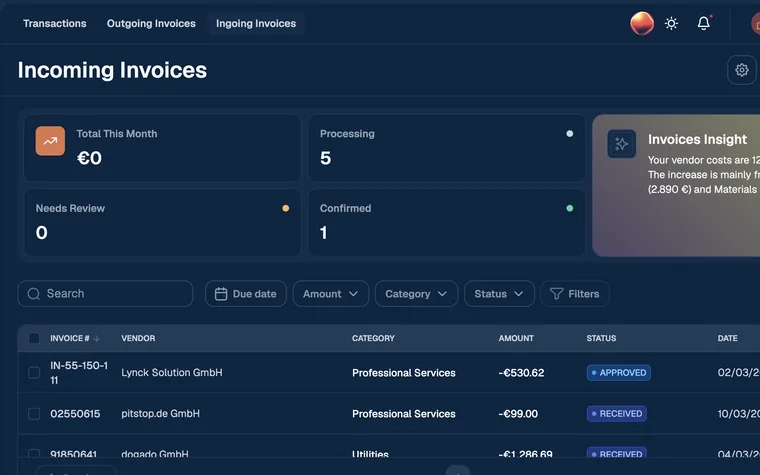Open the Due date filter
Viewport: 760px width, 475px height.
coord(246,294)
